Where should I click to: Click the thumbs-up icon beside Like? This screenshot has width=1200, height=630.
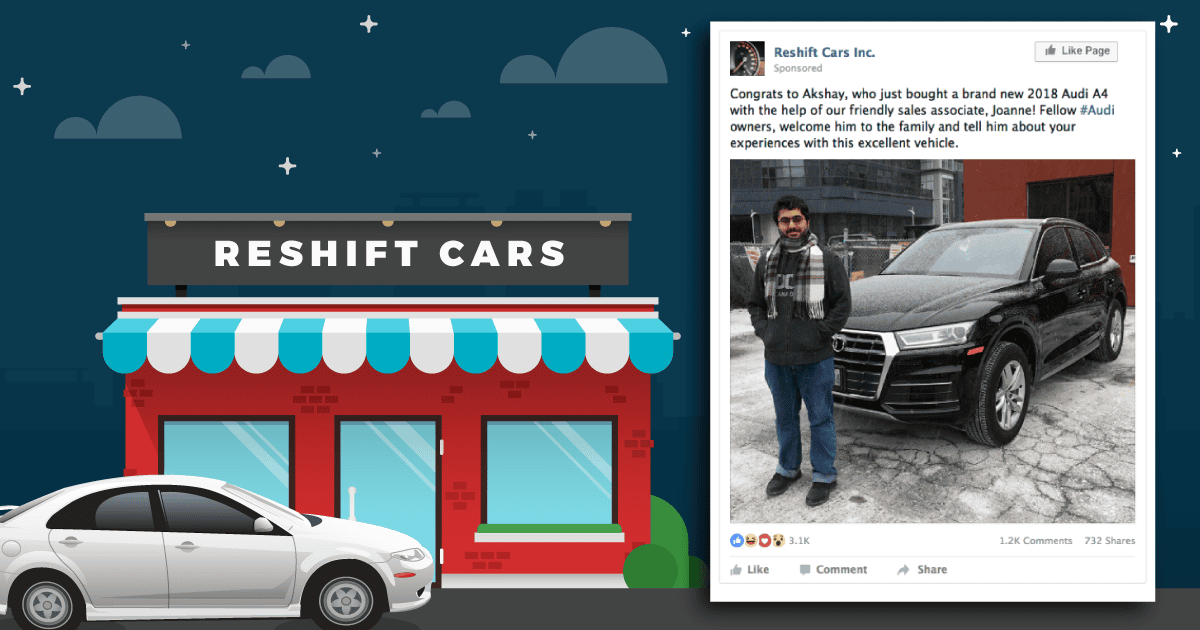pos(737,570)
